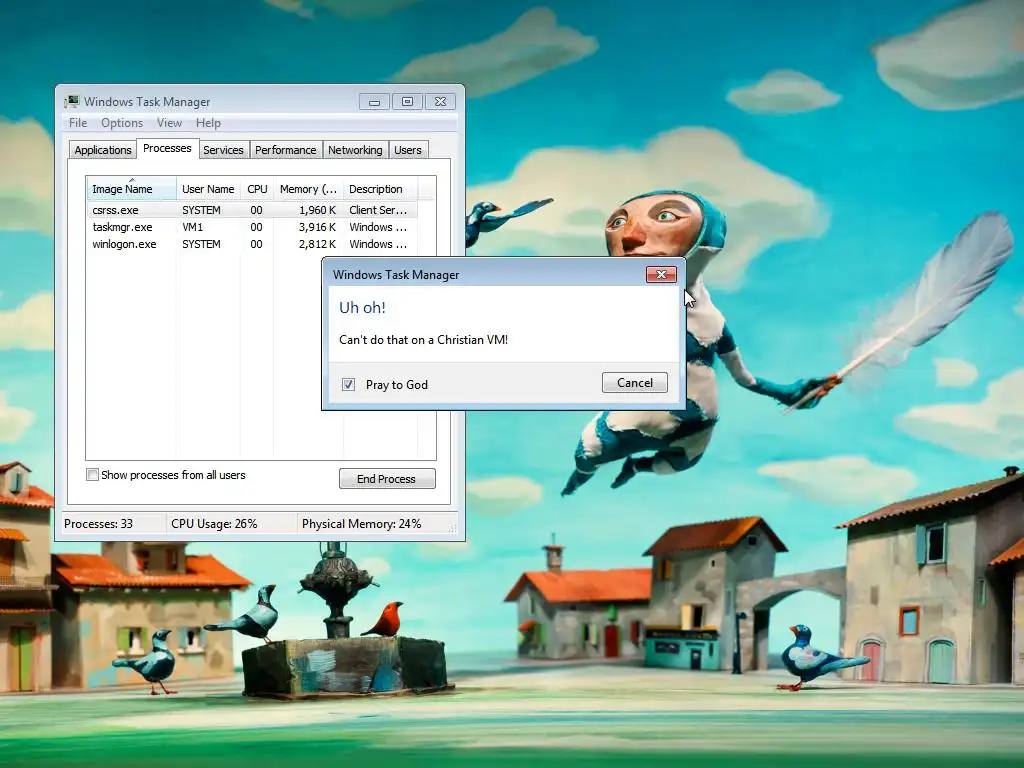Open the Help menu
Viewport: 1024px width, 768px height.
[208, 123]
